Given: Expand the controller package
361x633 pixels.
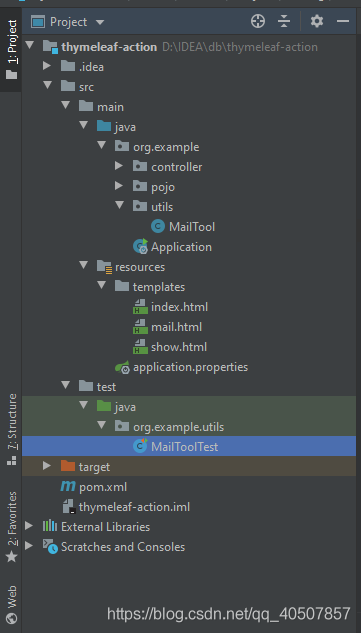Looking at the screenshot, I should tap(119, 166).
